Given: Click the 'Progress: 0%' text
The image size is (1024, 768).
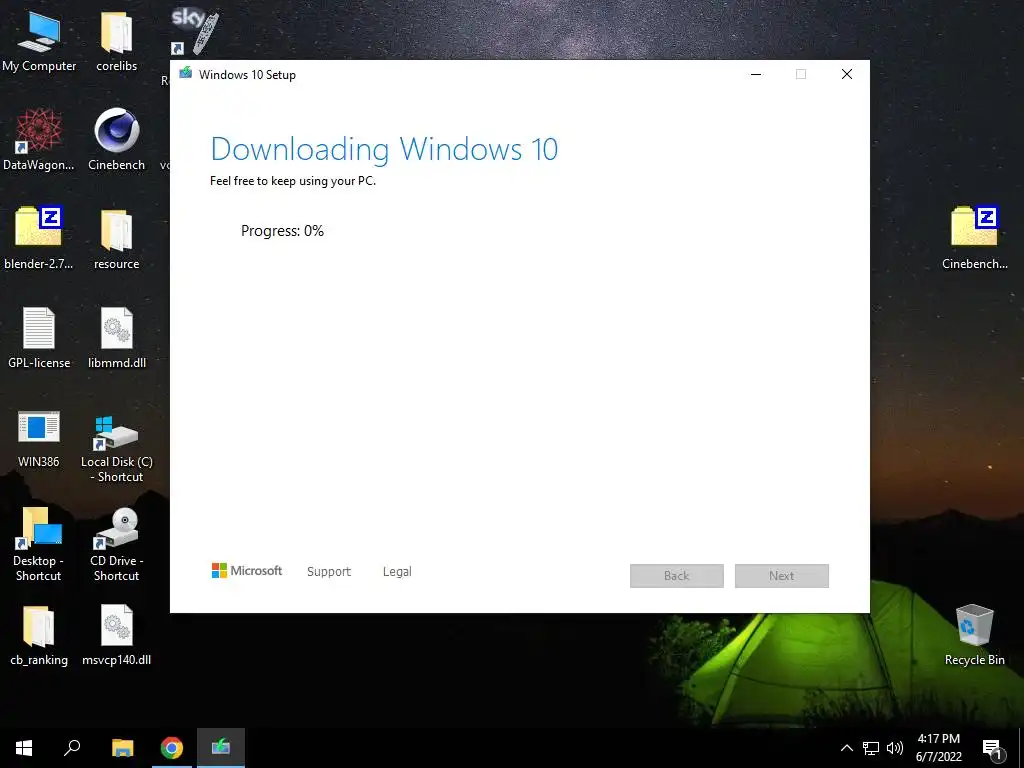Looking at the screenshot, I should click(x=282, y=231).
